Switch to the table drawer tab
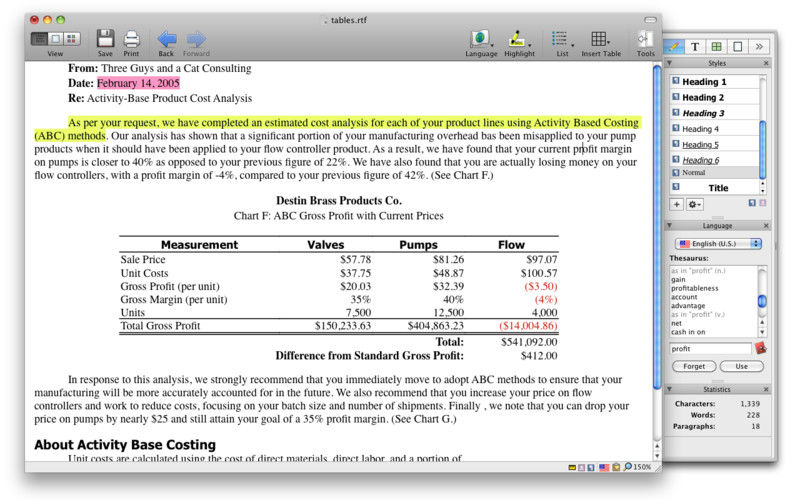800x500 pixels. coord(716,46)
